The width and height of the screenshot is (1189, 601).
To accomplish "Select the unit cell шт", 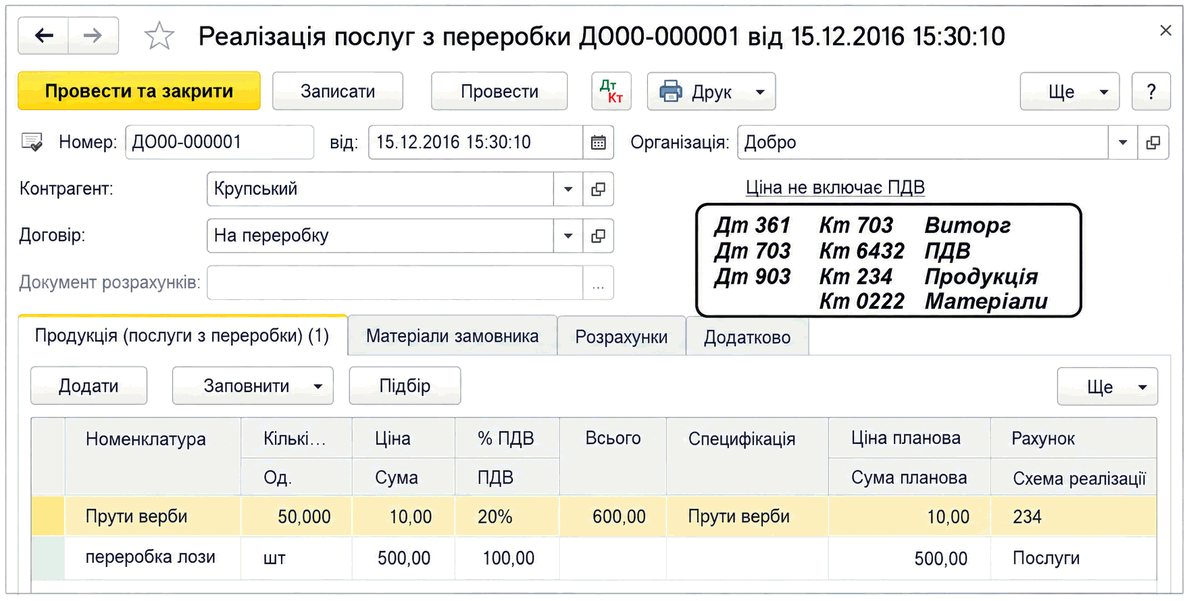I will coord(296,558).
